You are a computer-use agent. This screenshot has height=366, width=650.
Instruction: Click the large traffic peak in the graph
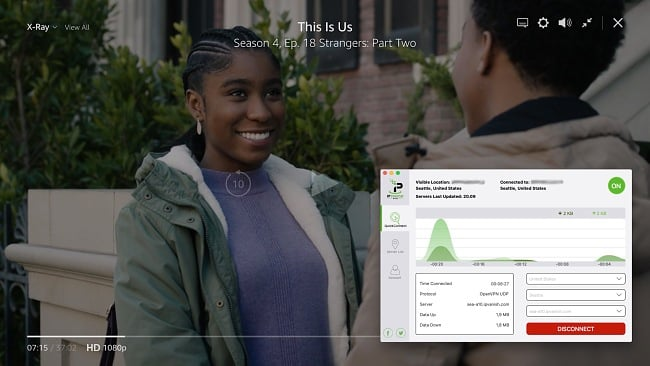tap(440, 240)
